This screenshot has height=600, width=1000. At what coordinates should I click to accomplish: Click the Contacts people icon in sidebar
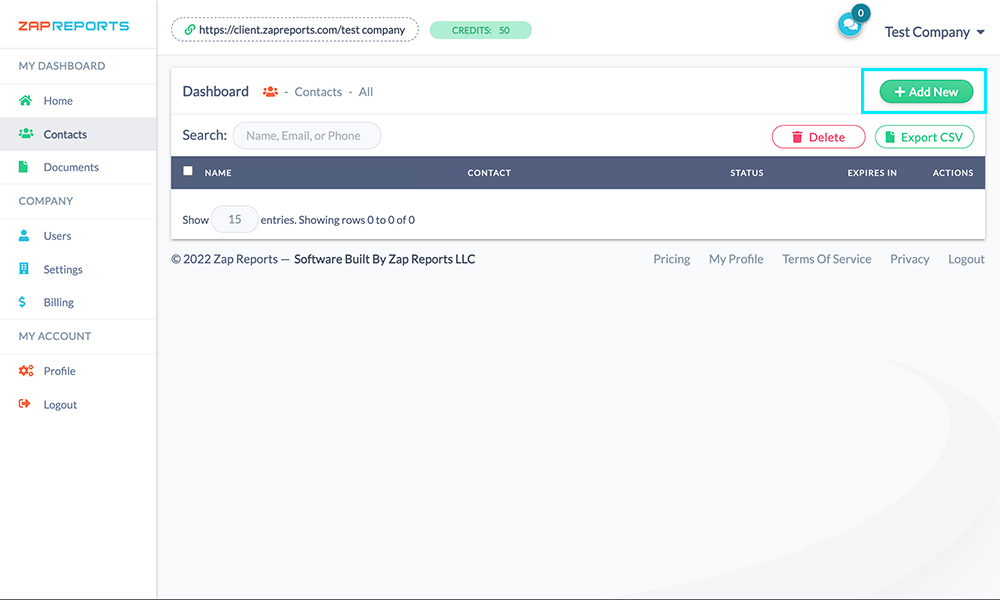pyautogui.click(x=26, y=133)
